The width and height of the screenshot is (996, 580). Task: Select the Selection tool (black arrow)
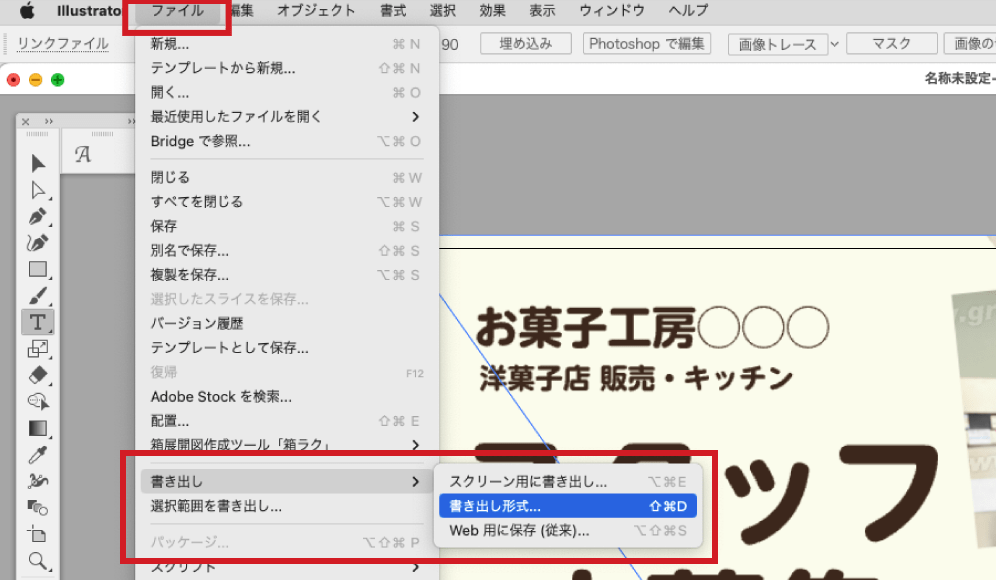pyautogui.click(x=38, y=163)
